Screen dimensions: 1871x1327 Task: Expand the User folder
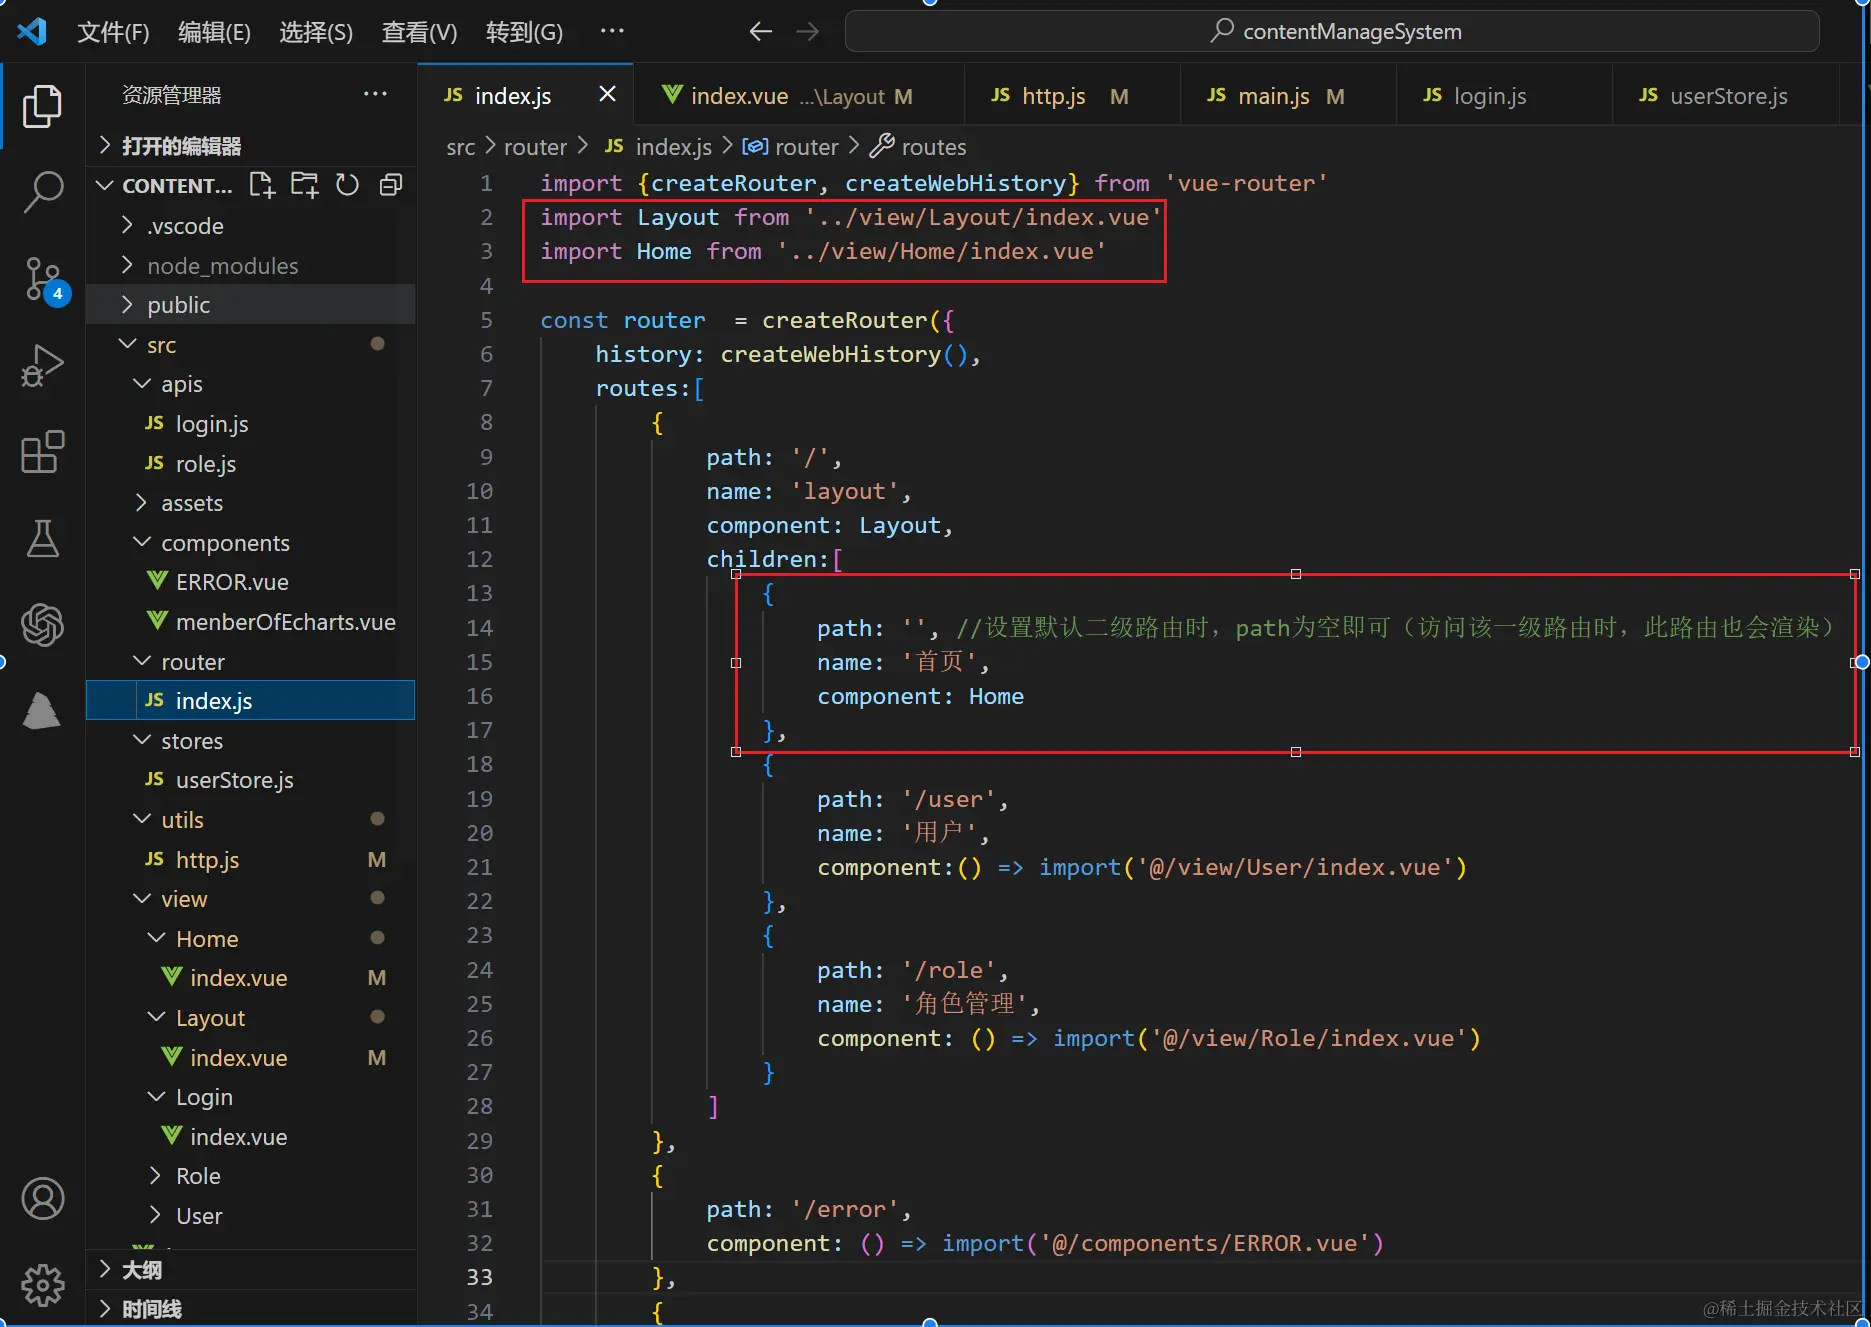pos(251,1215)
